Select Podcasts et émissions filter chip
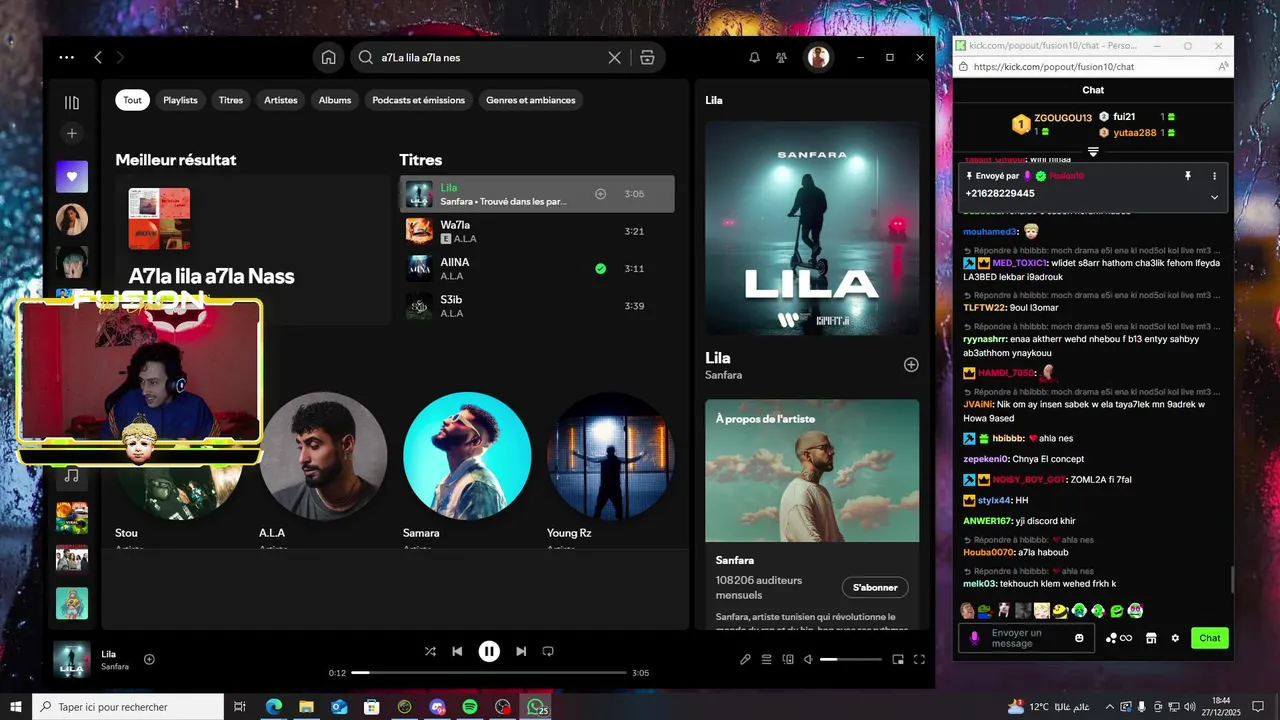 click(419, 100)
